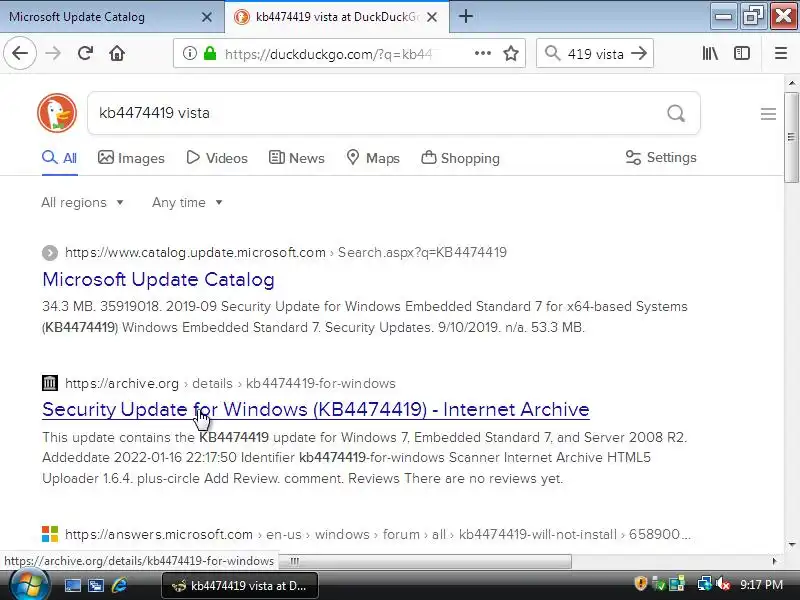The width and height of the screenshot is (800, 600).
Task: Bookmark this page with the star
Action: [x=511, y=53]
